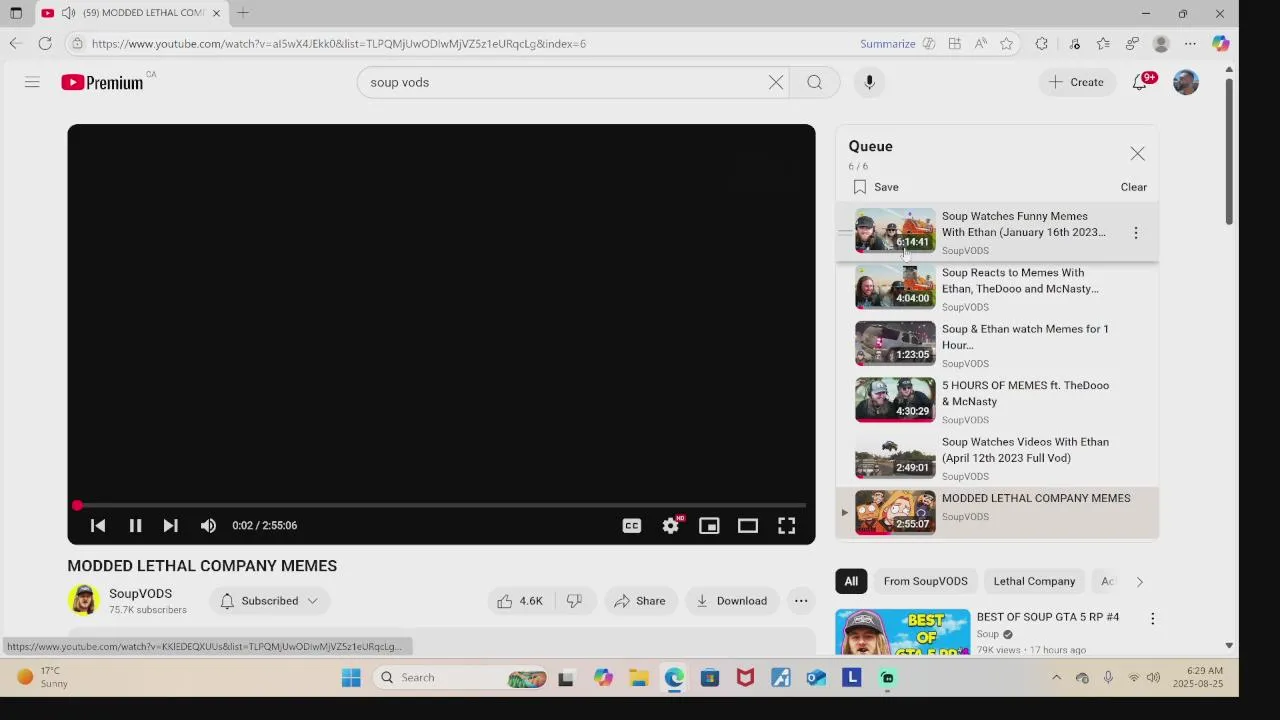Open Edge favorites list
This screenshot has width=1280, height=720.
(x=1103, y=44)
